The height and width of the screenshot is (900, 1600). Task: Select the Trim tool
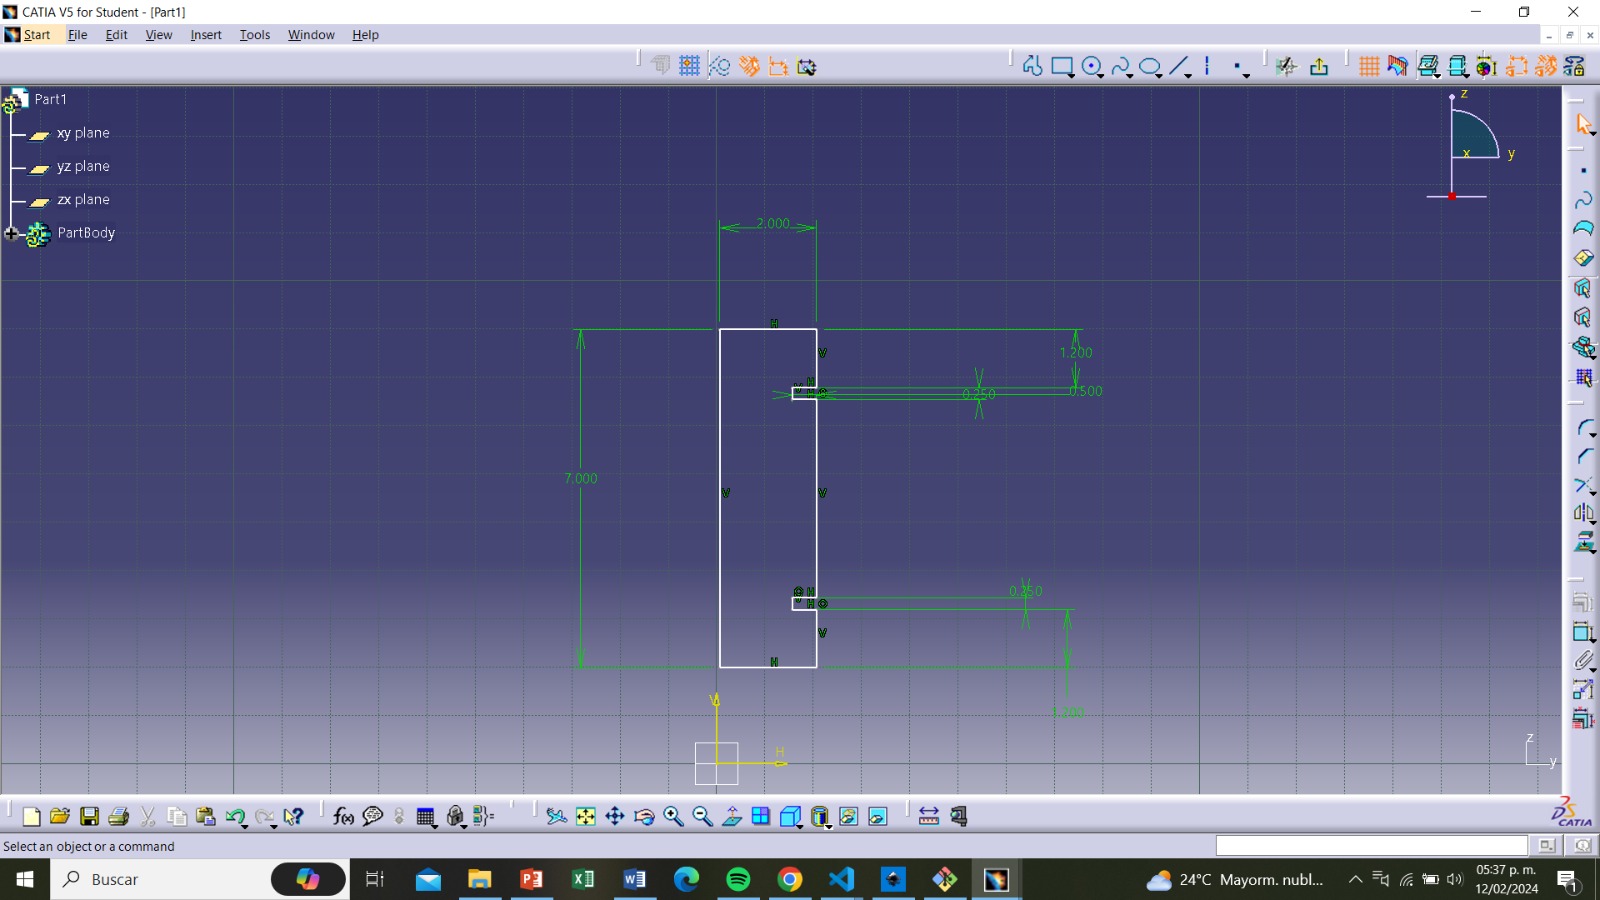pyautogui.click(x=1584, y=486)
